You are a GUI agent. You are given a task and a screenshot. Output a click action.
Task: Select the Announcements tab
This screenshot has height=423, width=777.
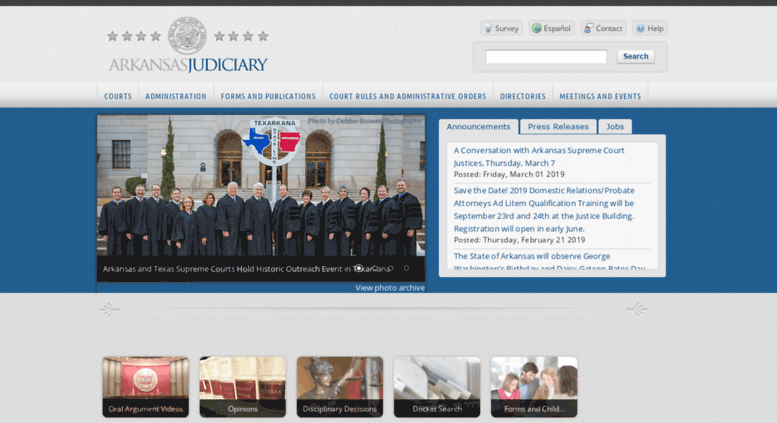click(478, 127)
